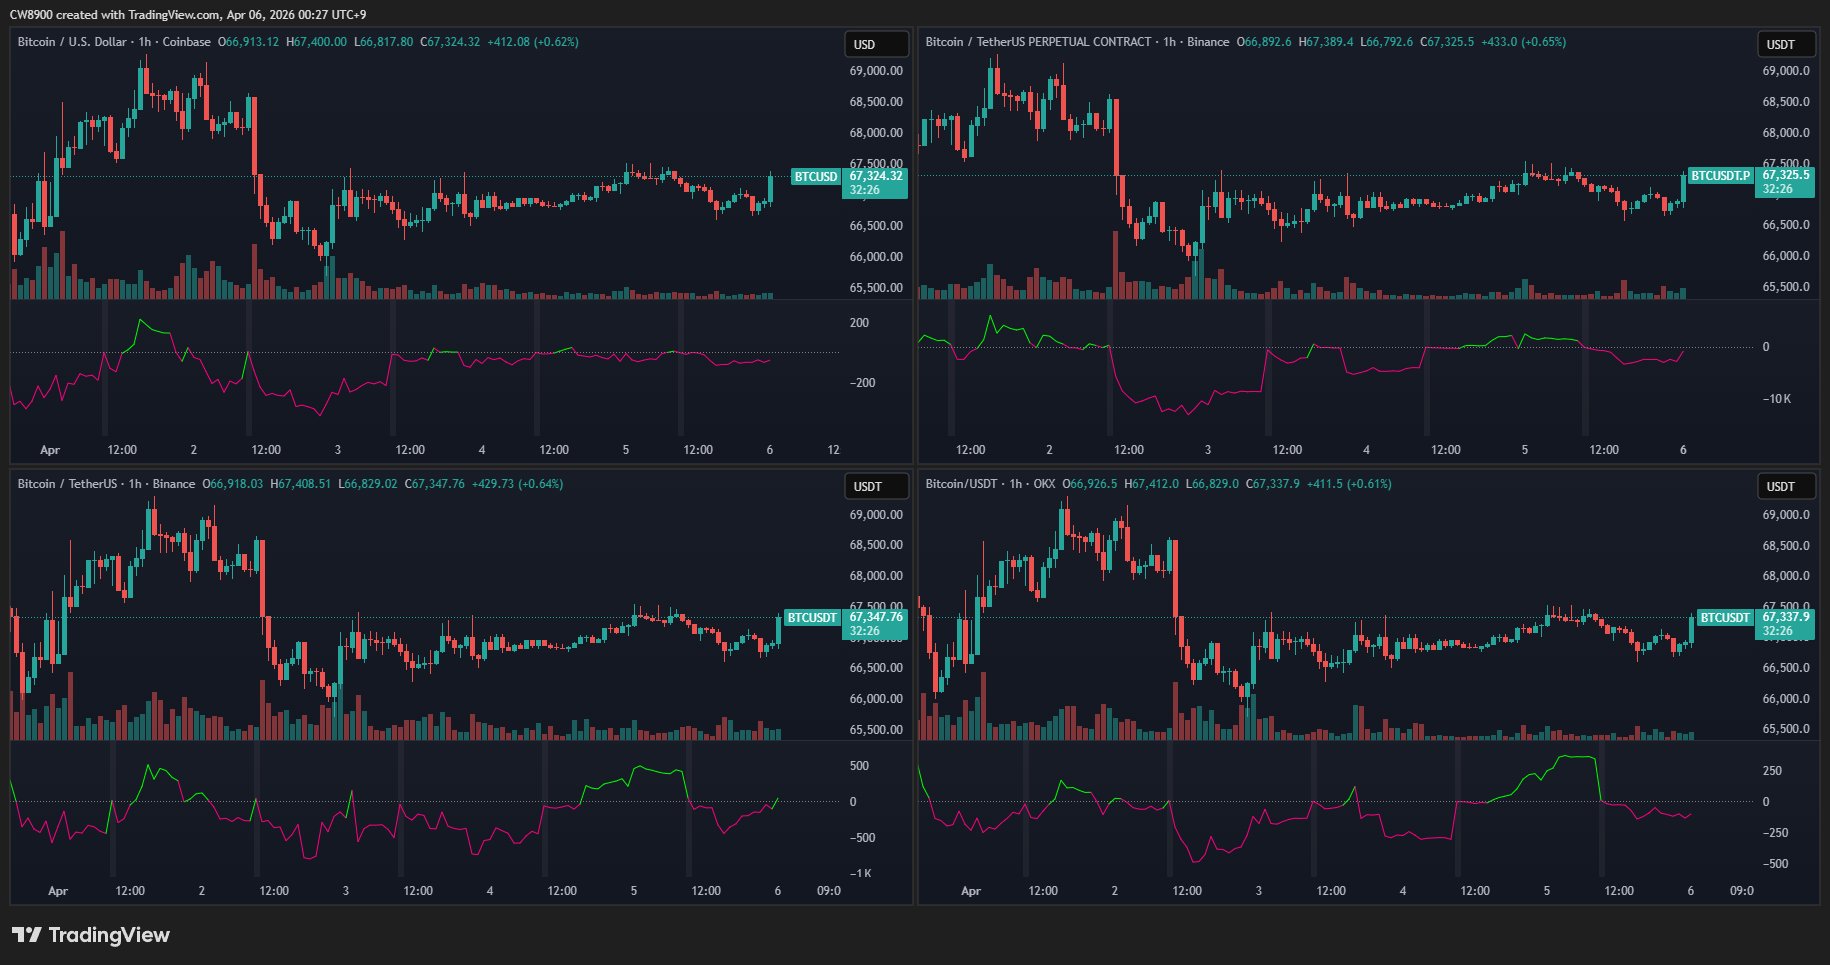Click the close value C67,324.32

450,42
